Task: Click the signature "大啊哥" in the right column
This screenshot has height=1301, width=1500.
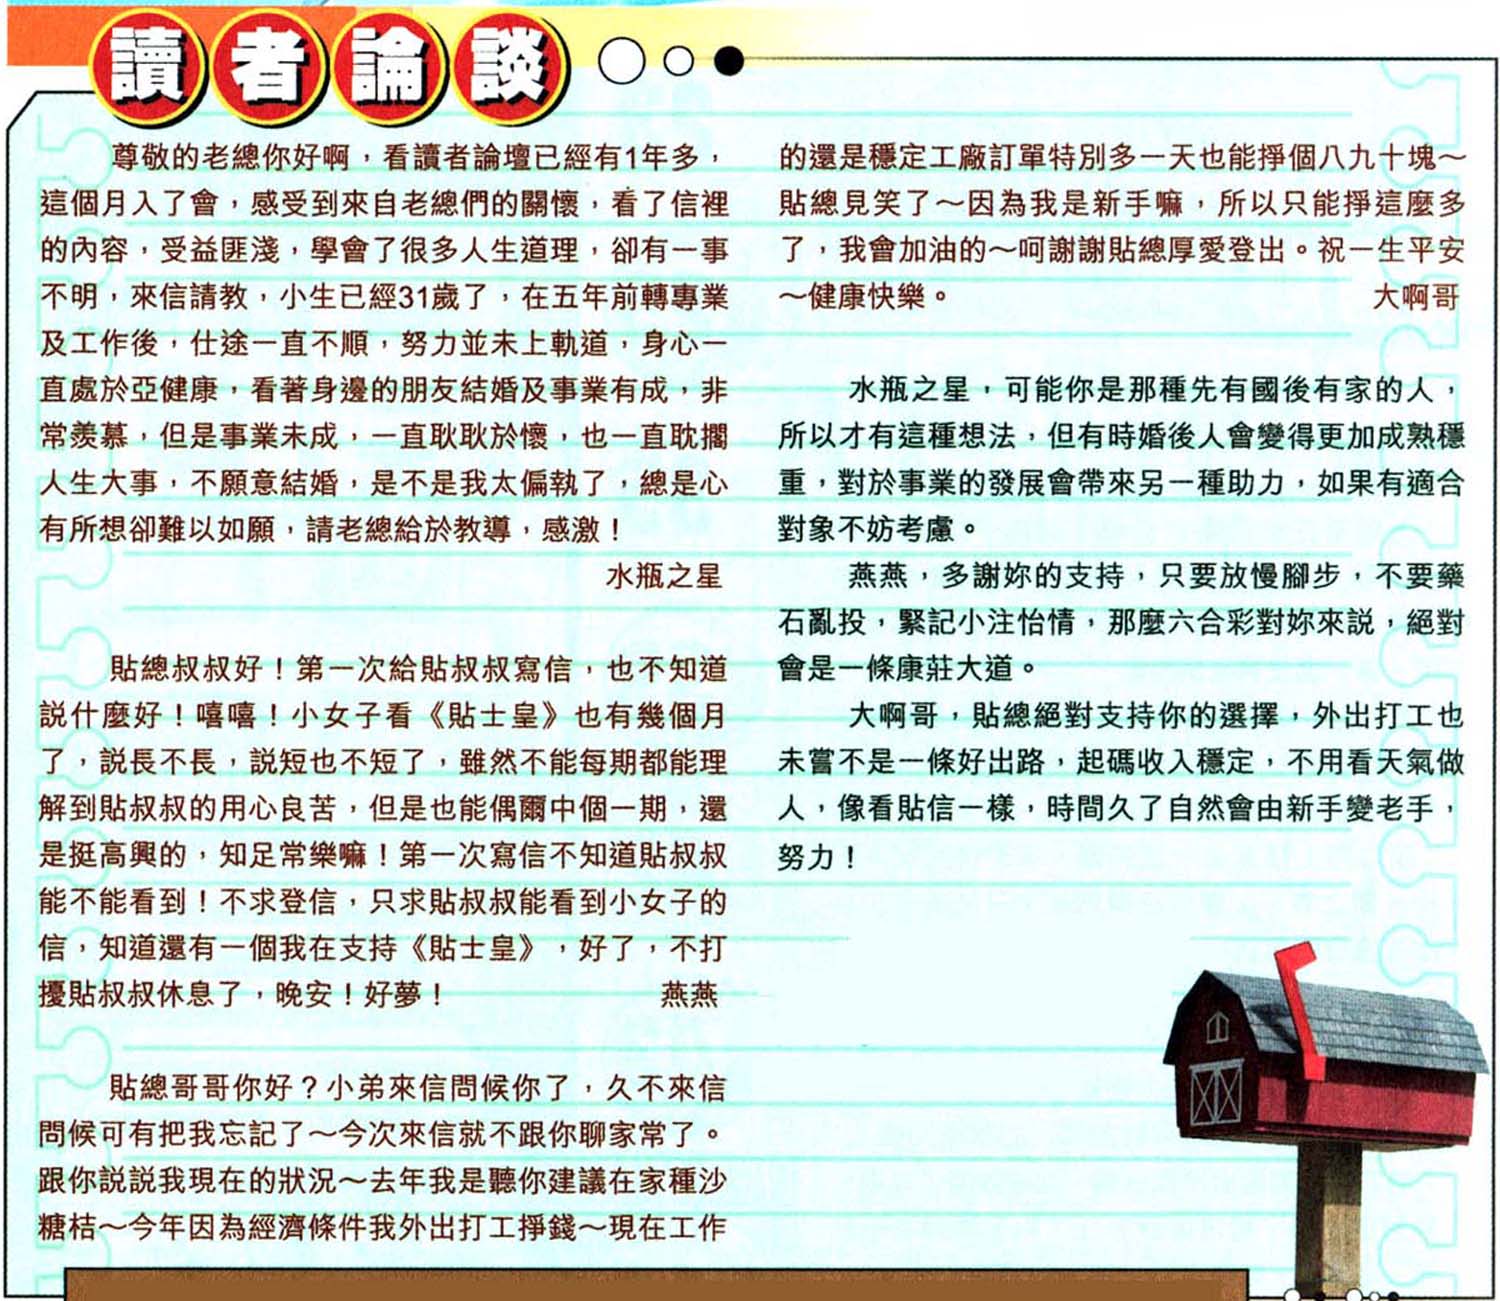Action: 1416,297
